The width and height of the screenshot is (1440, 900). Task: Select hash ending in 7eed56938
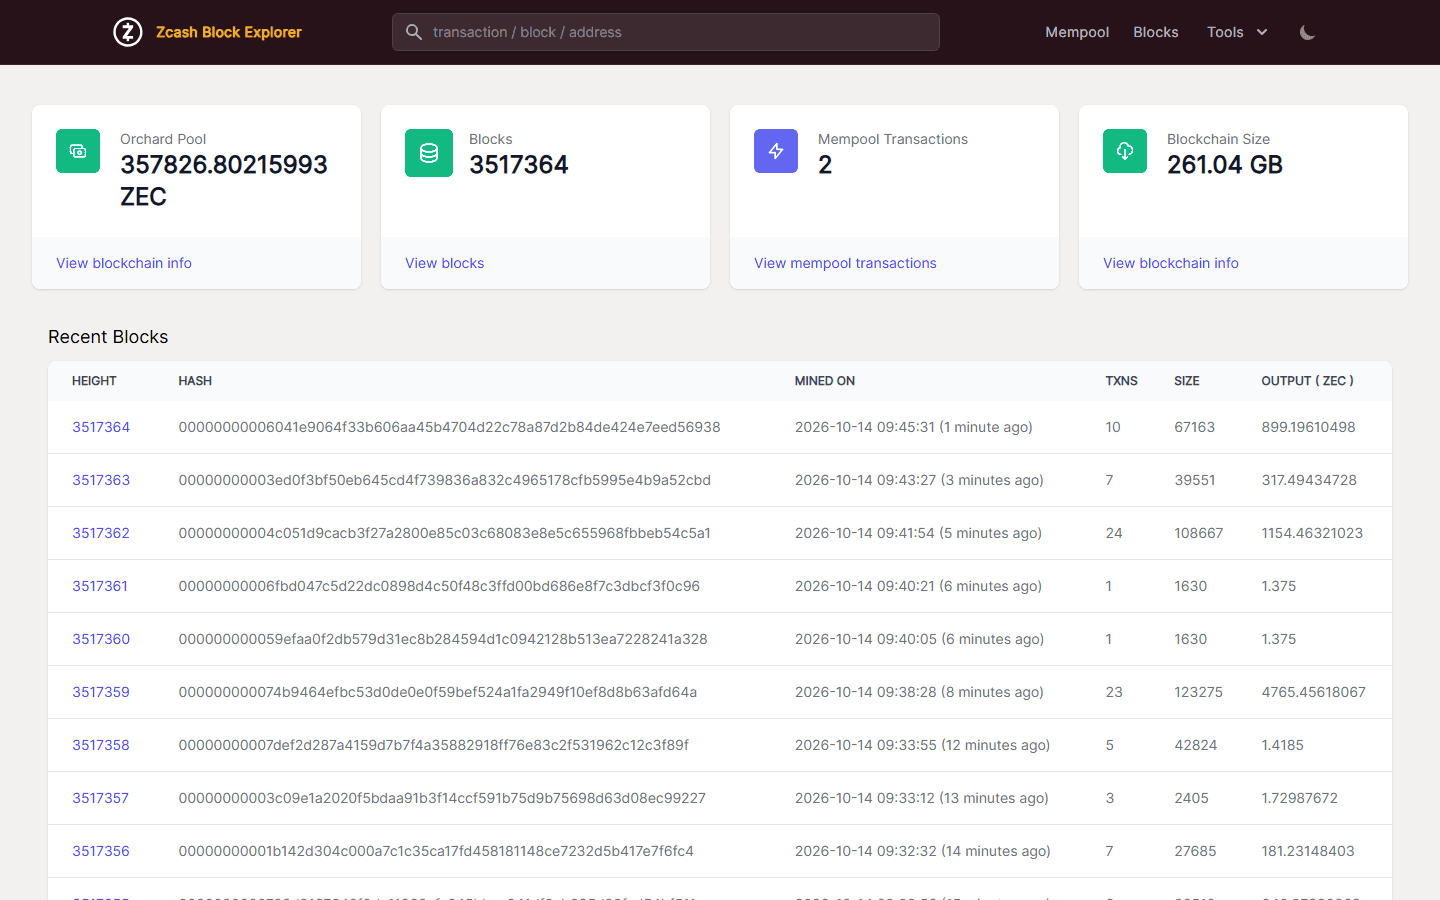449,427
